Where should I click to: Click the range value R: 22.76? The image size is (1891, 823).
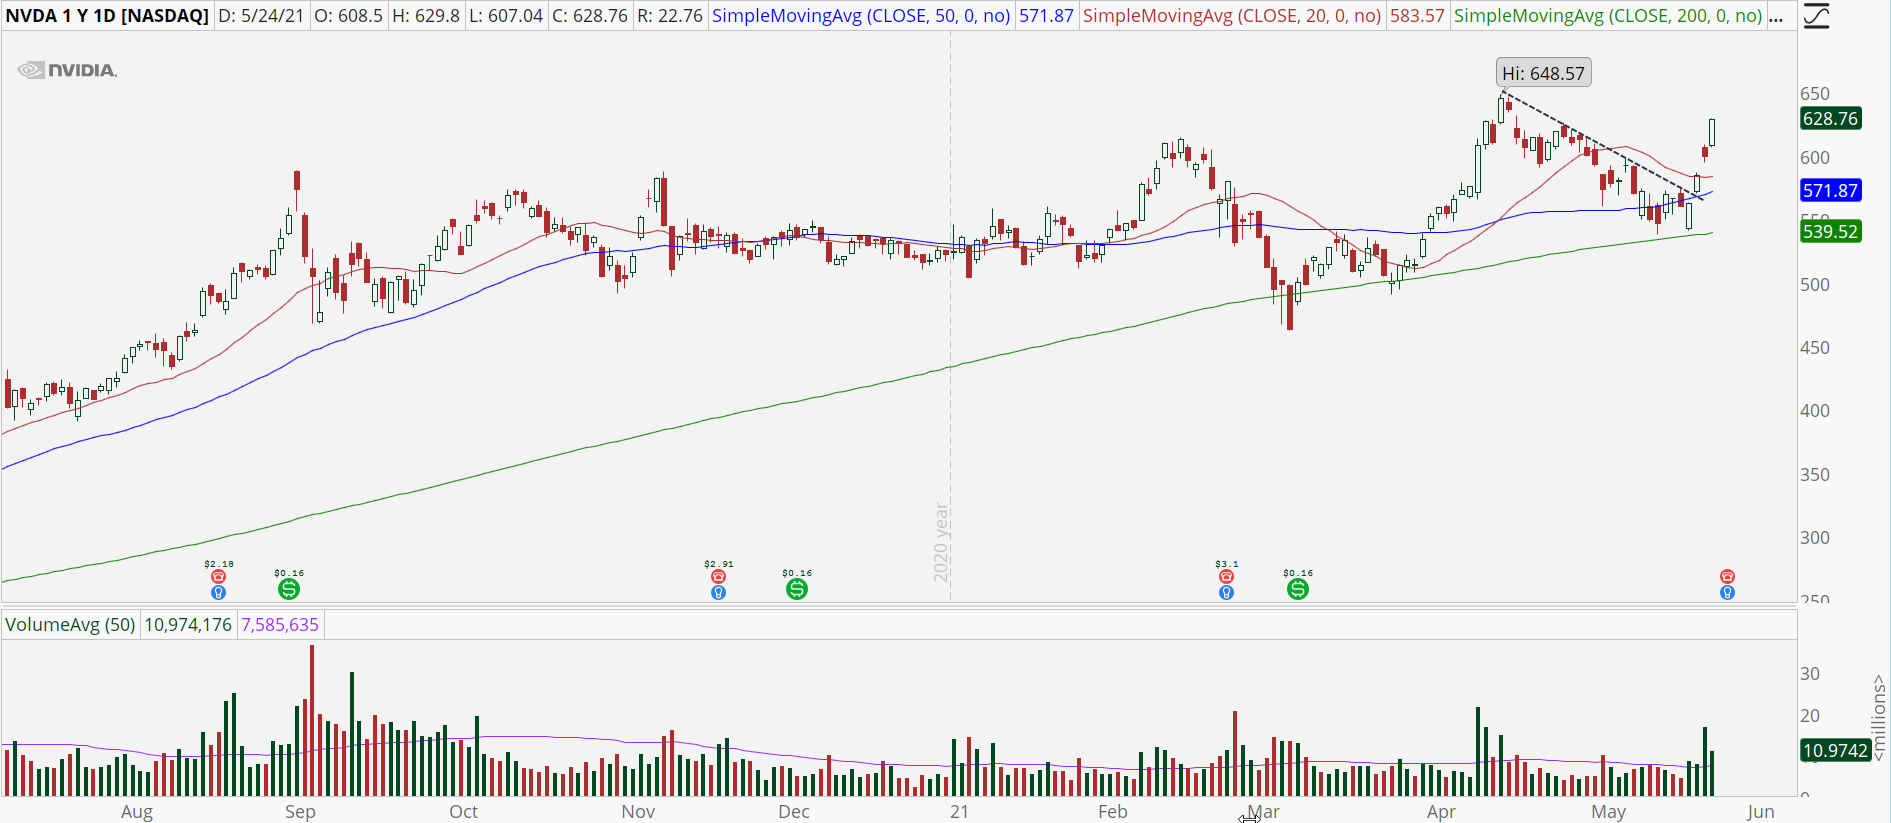click(x=670, y=16)
